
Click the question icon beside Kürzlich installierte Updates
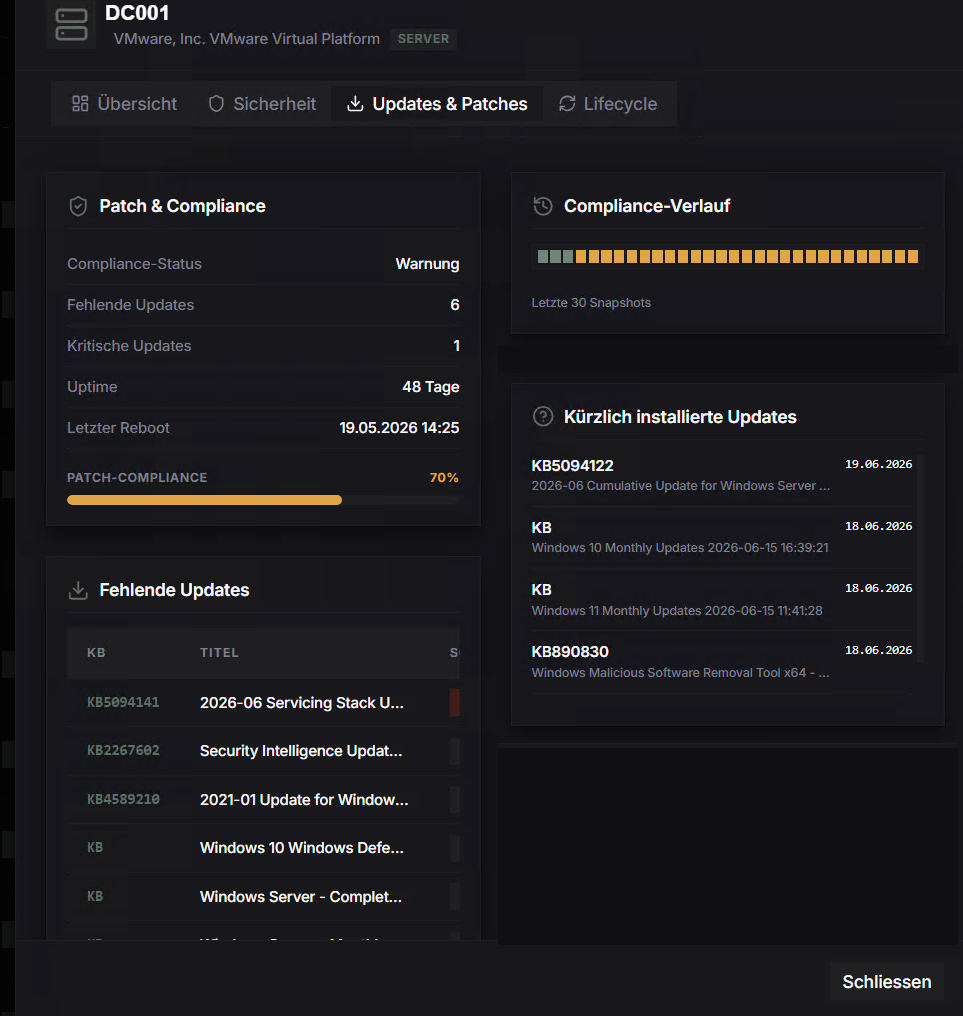[x=543, y=417]
